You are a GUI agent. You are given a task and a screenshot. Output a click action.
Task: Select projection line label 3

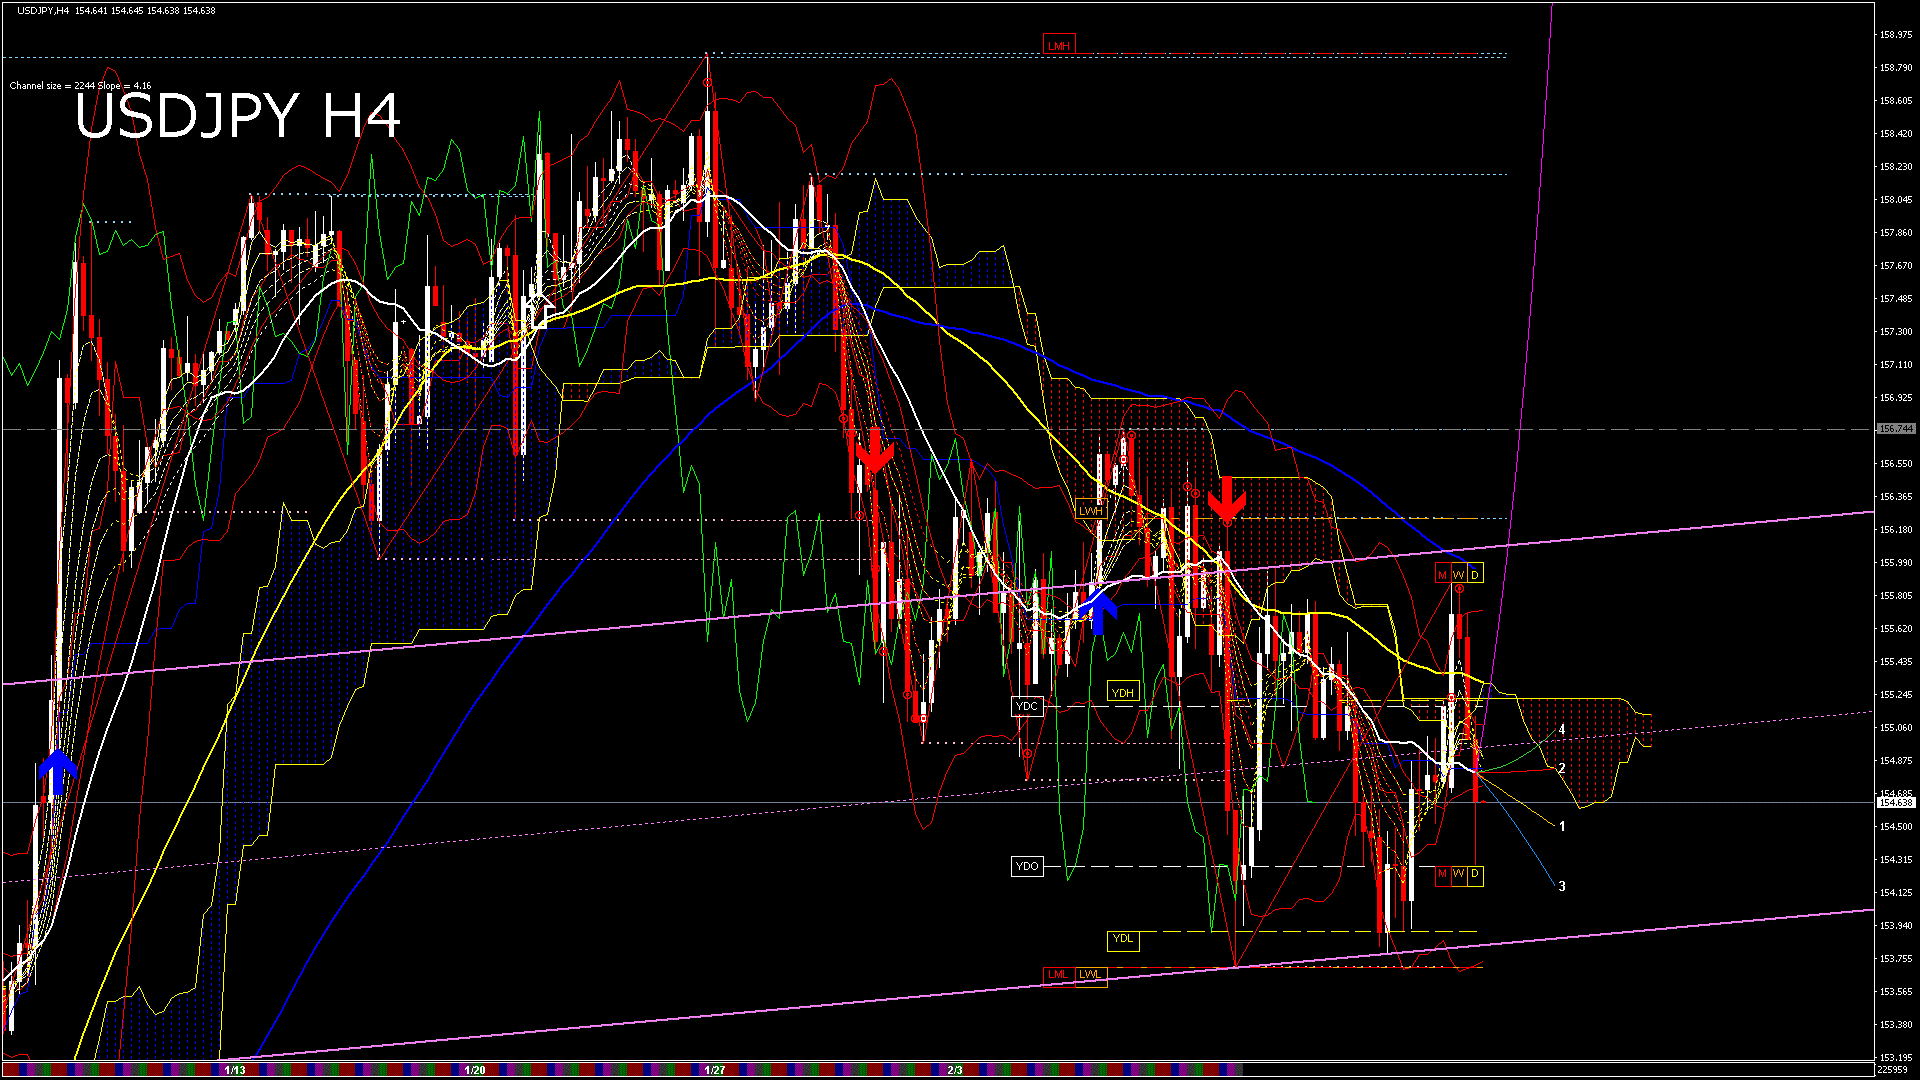[x=1562, y=886]
